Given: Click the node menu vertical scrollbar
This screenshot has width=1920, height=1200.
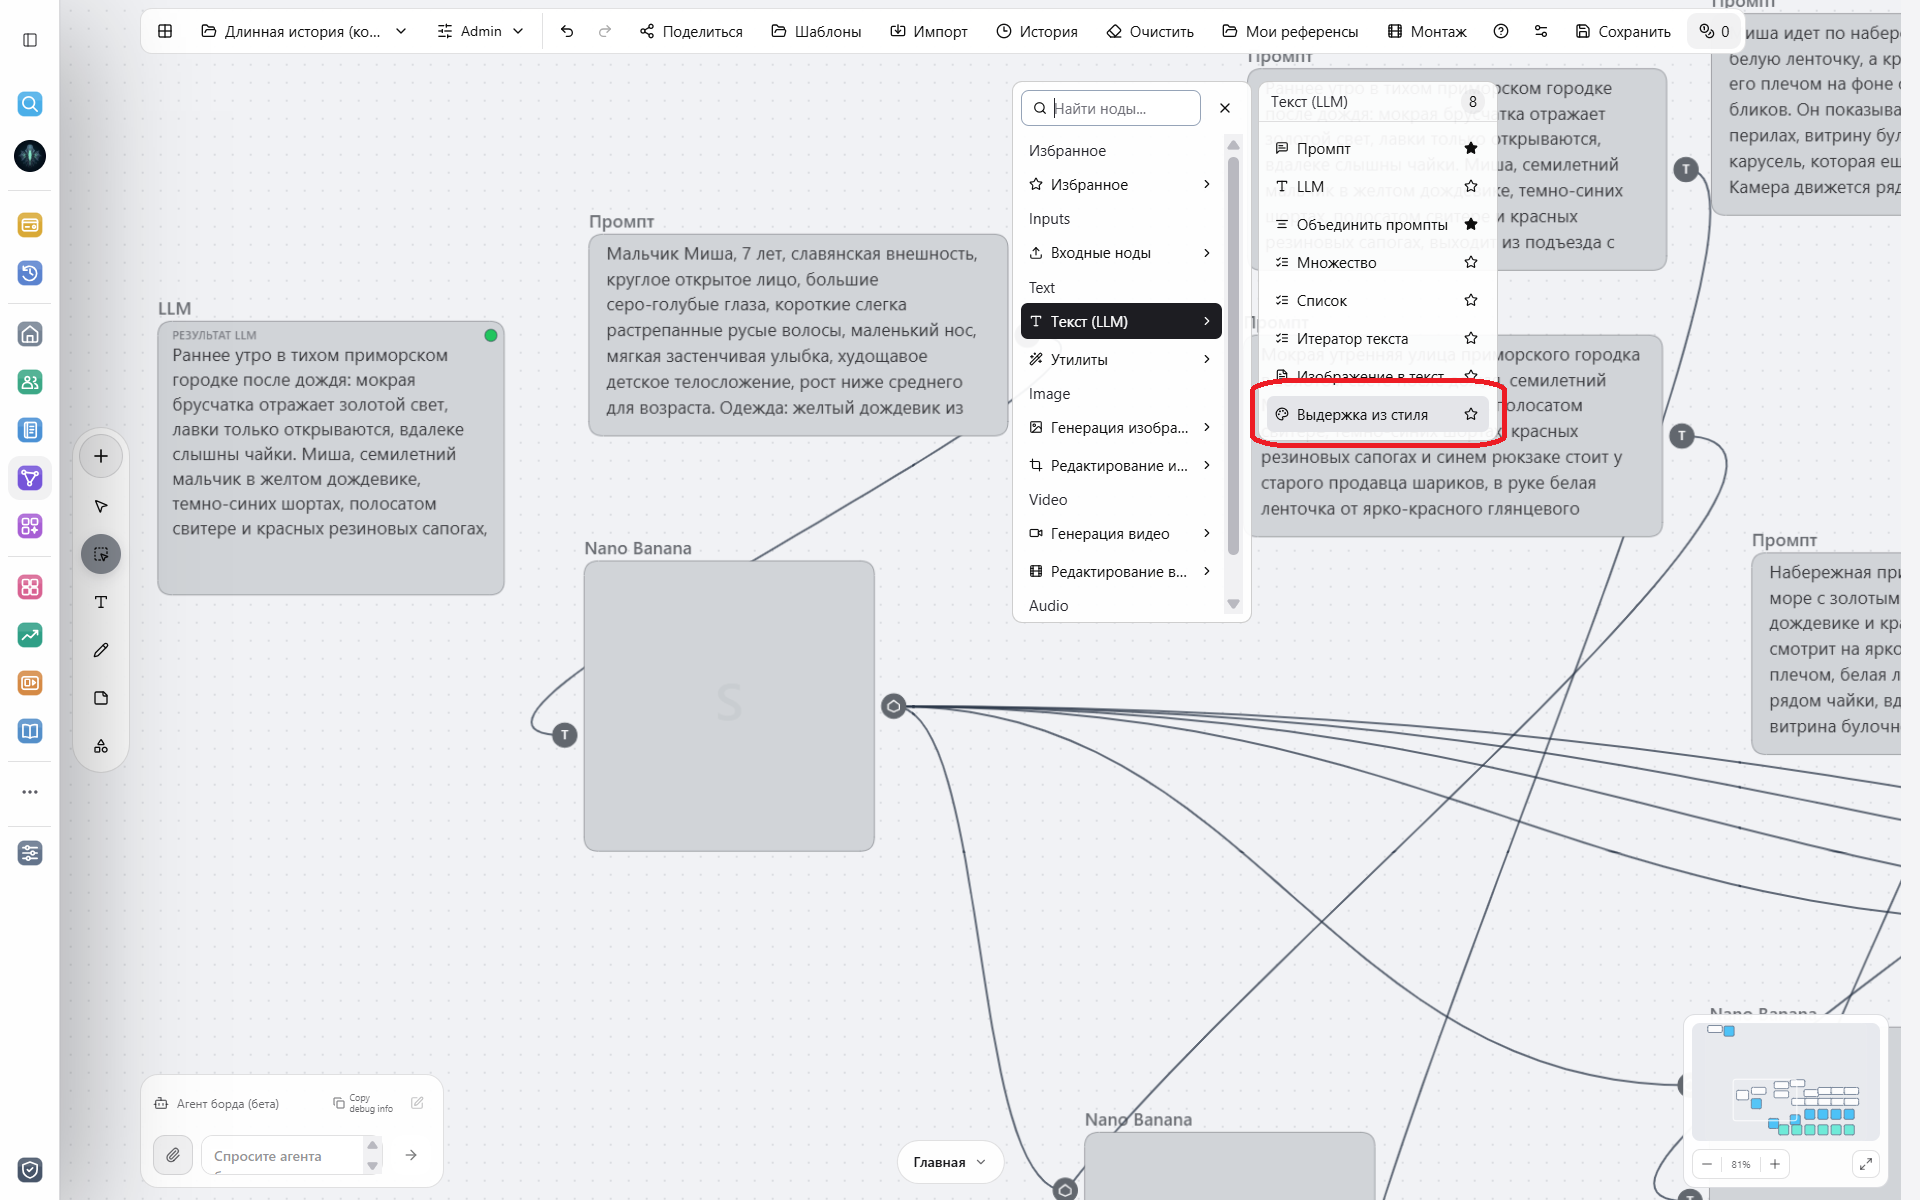Looking at the screenshot, I should (1233, 355).
